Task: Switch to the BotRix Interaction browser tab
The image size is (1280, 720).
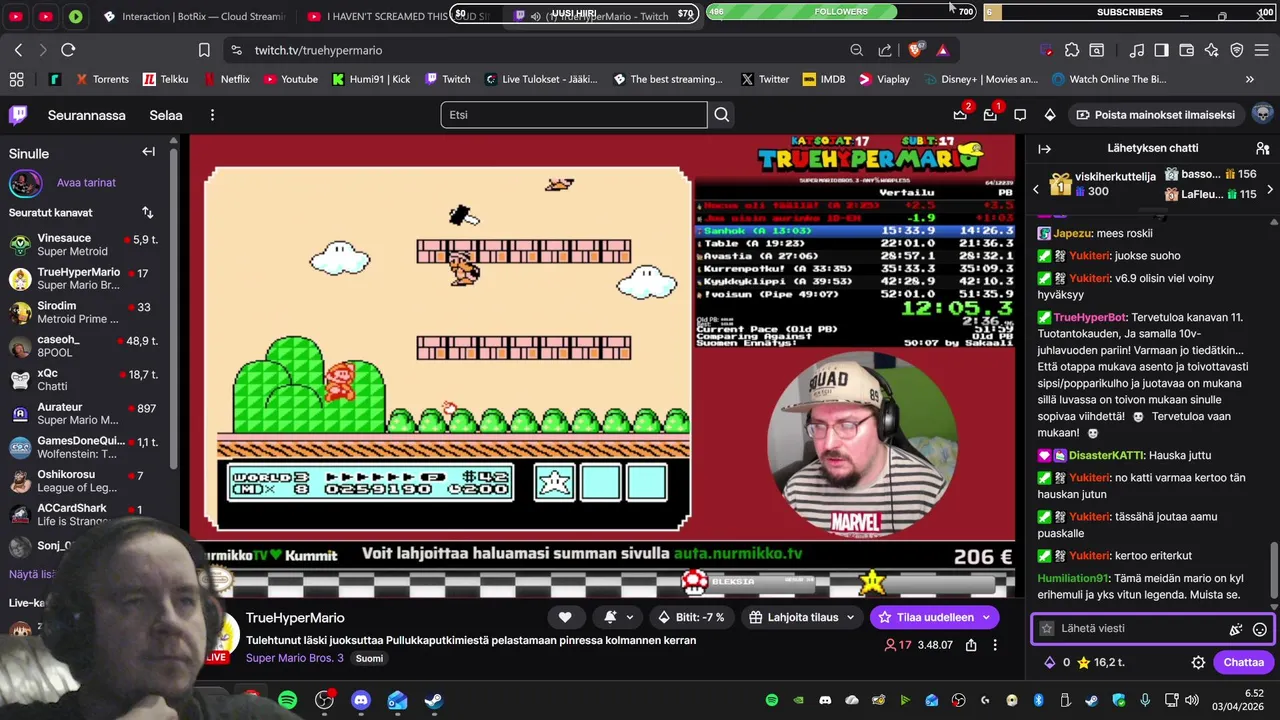Action: 194,17
